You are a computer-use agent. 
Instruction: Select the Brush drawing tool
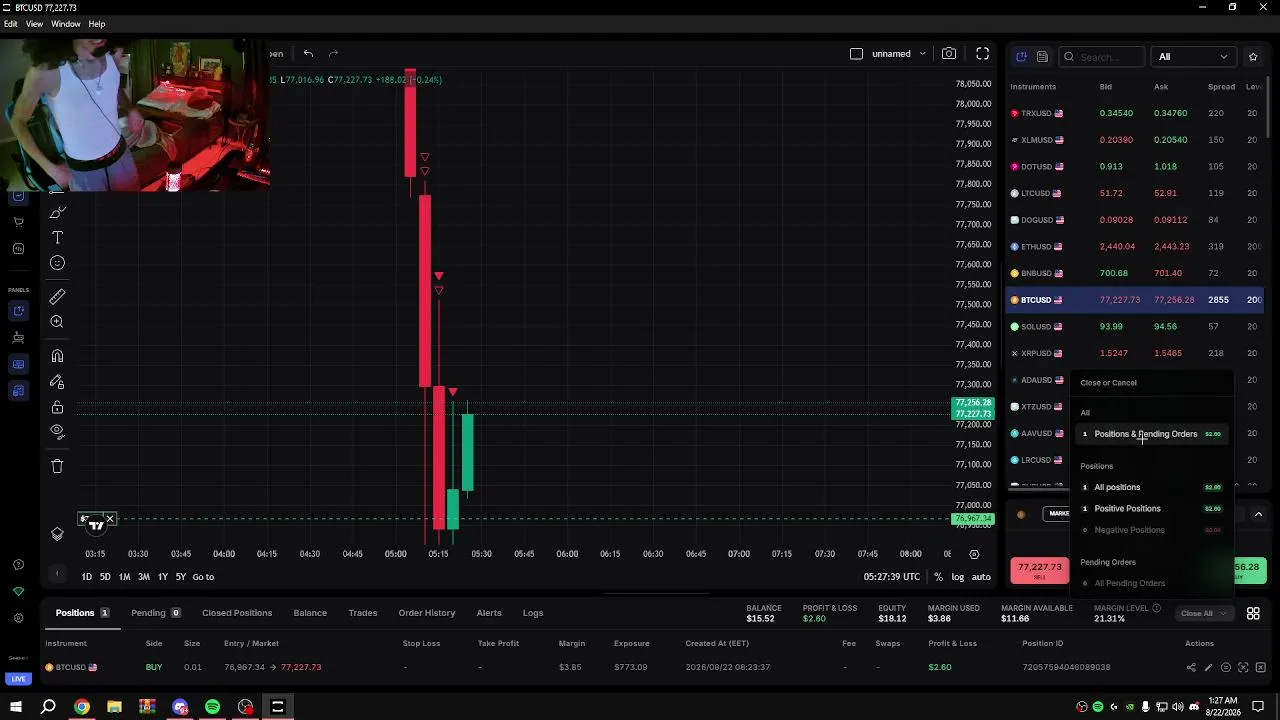pyautogui.click(x=57, y=212)
